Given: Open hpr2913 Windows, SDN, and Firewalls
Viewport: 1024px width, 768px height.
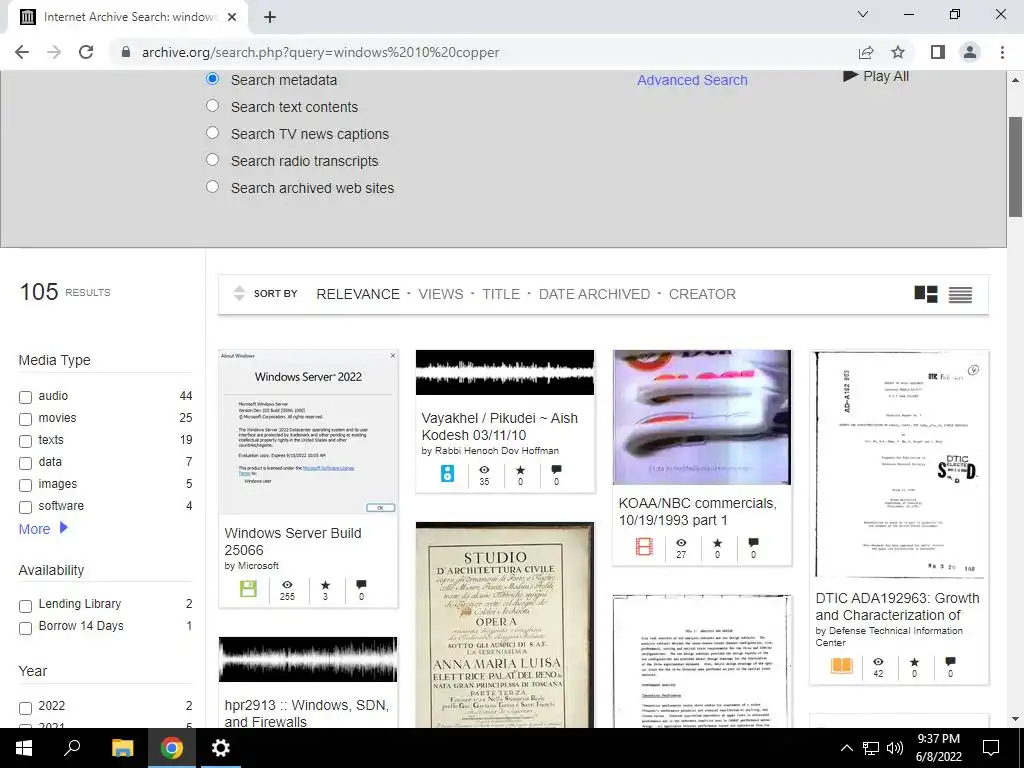Looking at the screenshot, I should point(306,712).
